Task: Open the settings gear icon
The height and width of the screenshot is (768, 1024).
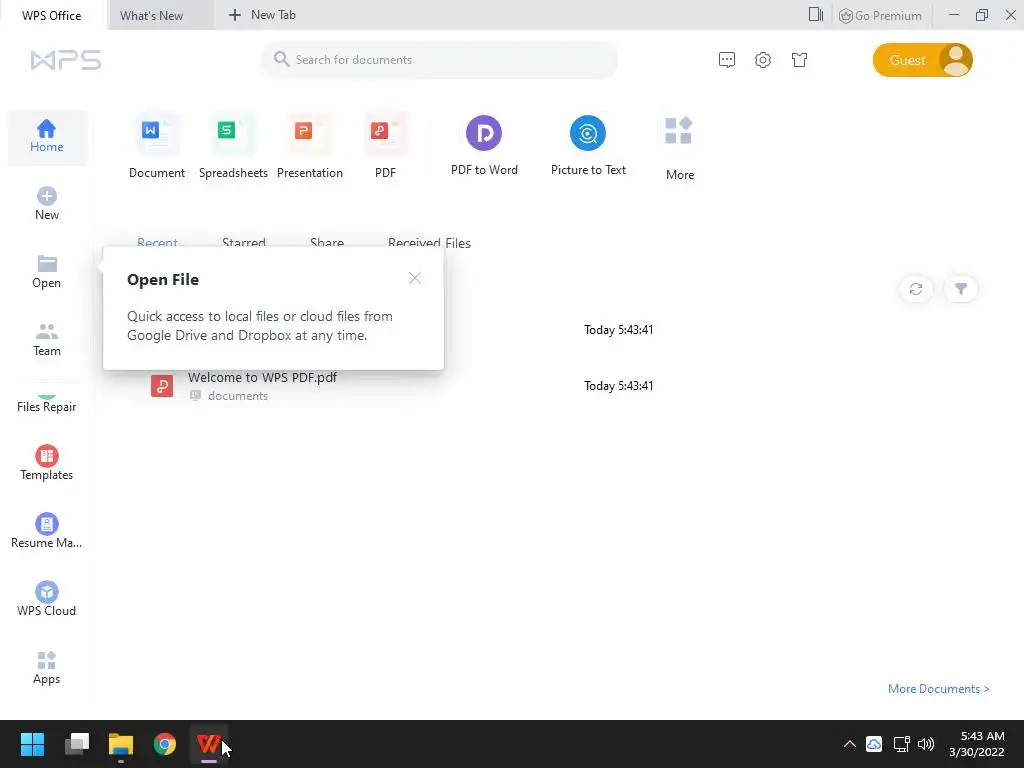Action: tap(763, 60)
